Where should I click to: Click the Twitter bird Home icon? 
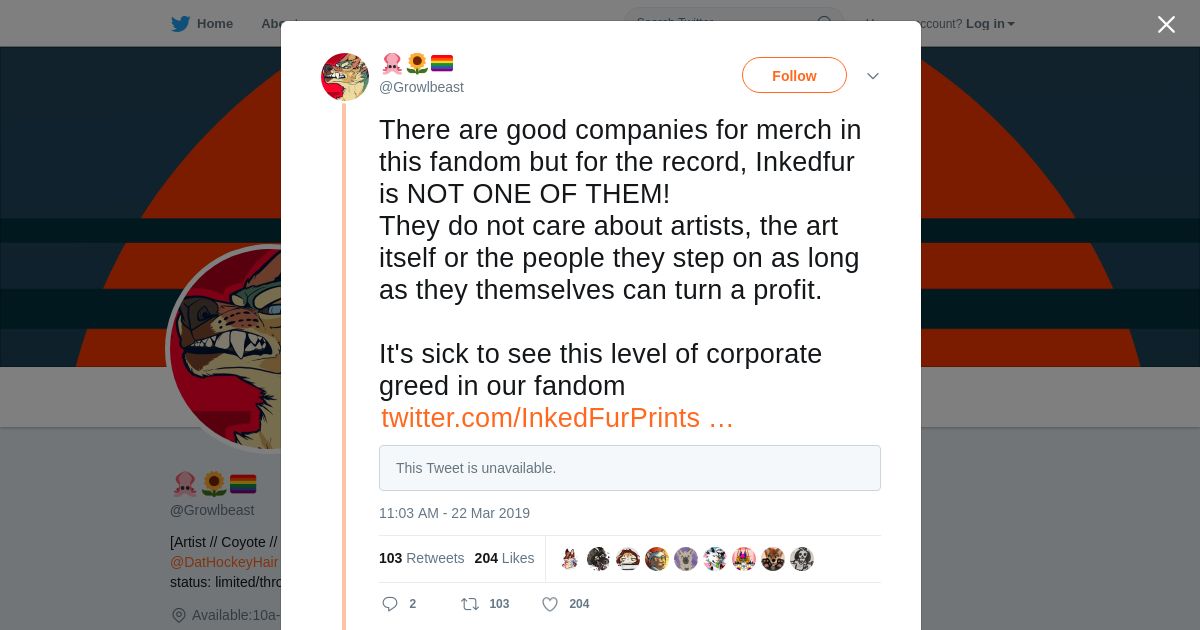click(180, 24)
